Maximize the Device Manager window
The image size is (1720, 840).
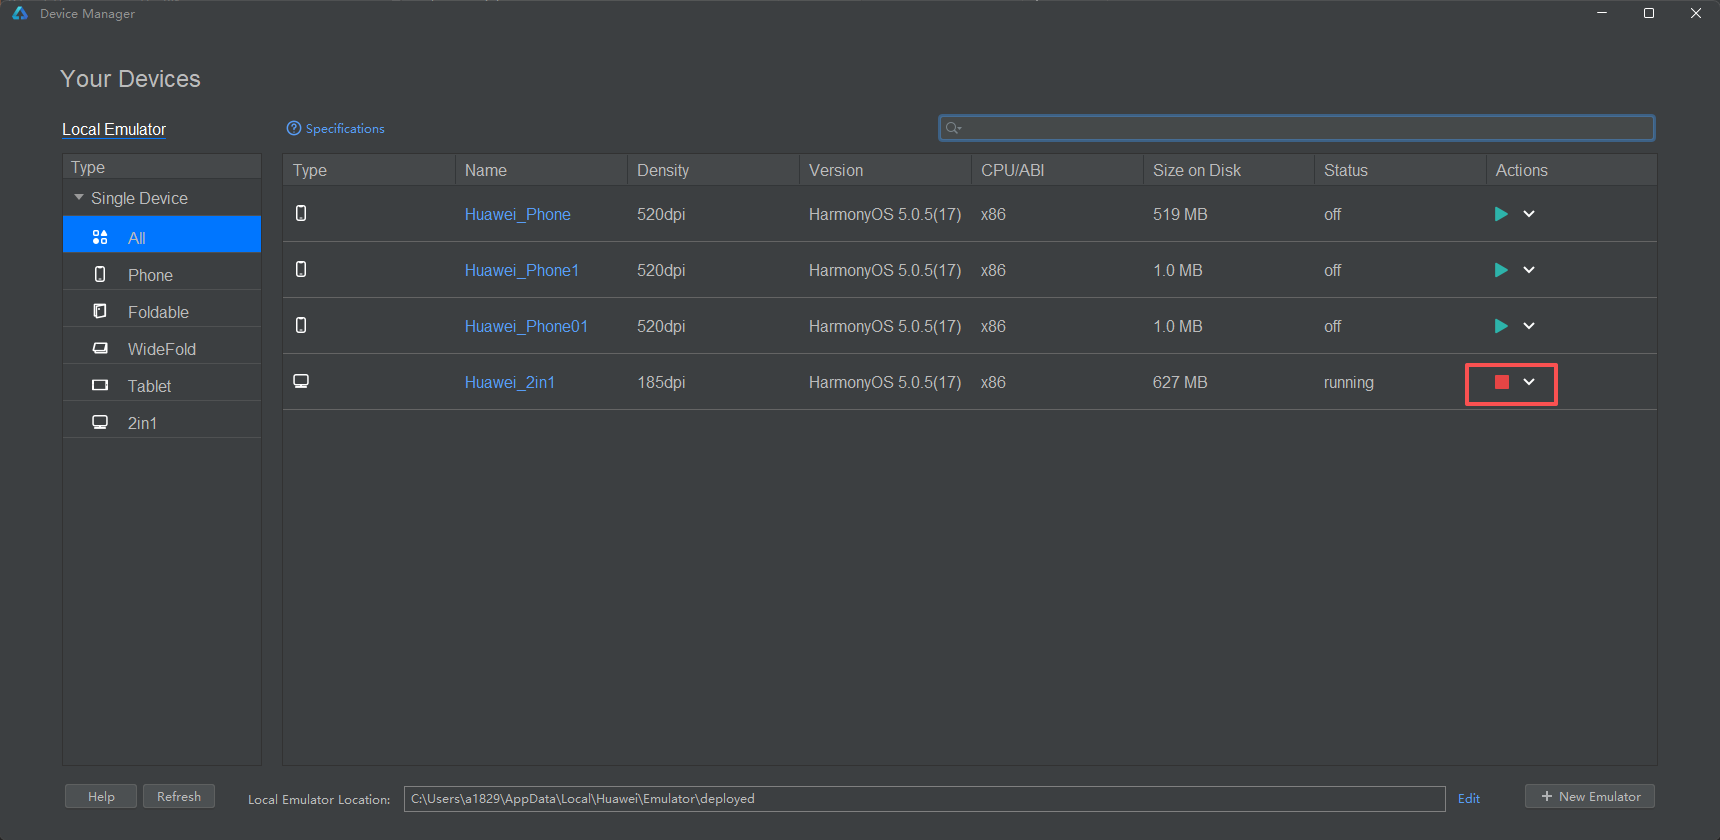(x=1649, y=13)
